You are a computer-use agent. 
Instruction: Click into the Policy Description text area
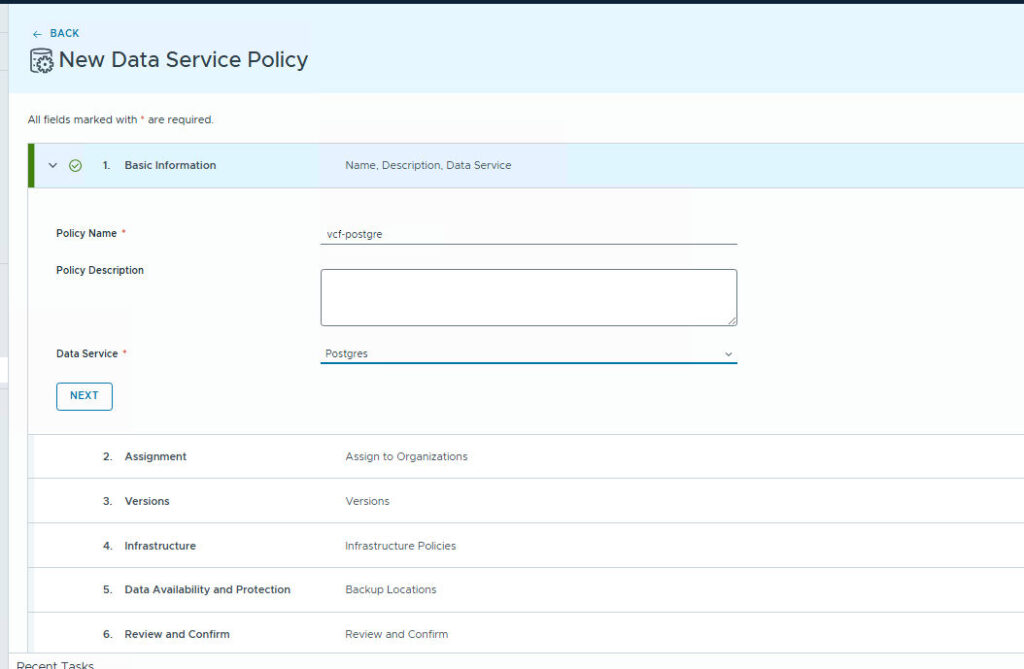click(x=528, y=297)
